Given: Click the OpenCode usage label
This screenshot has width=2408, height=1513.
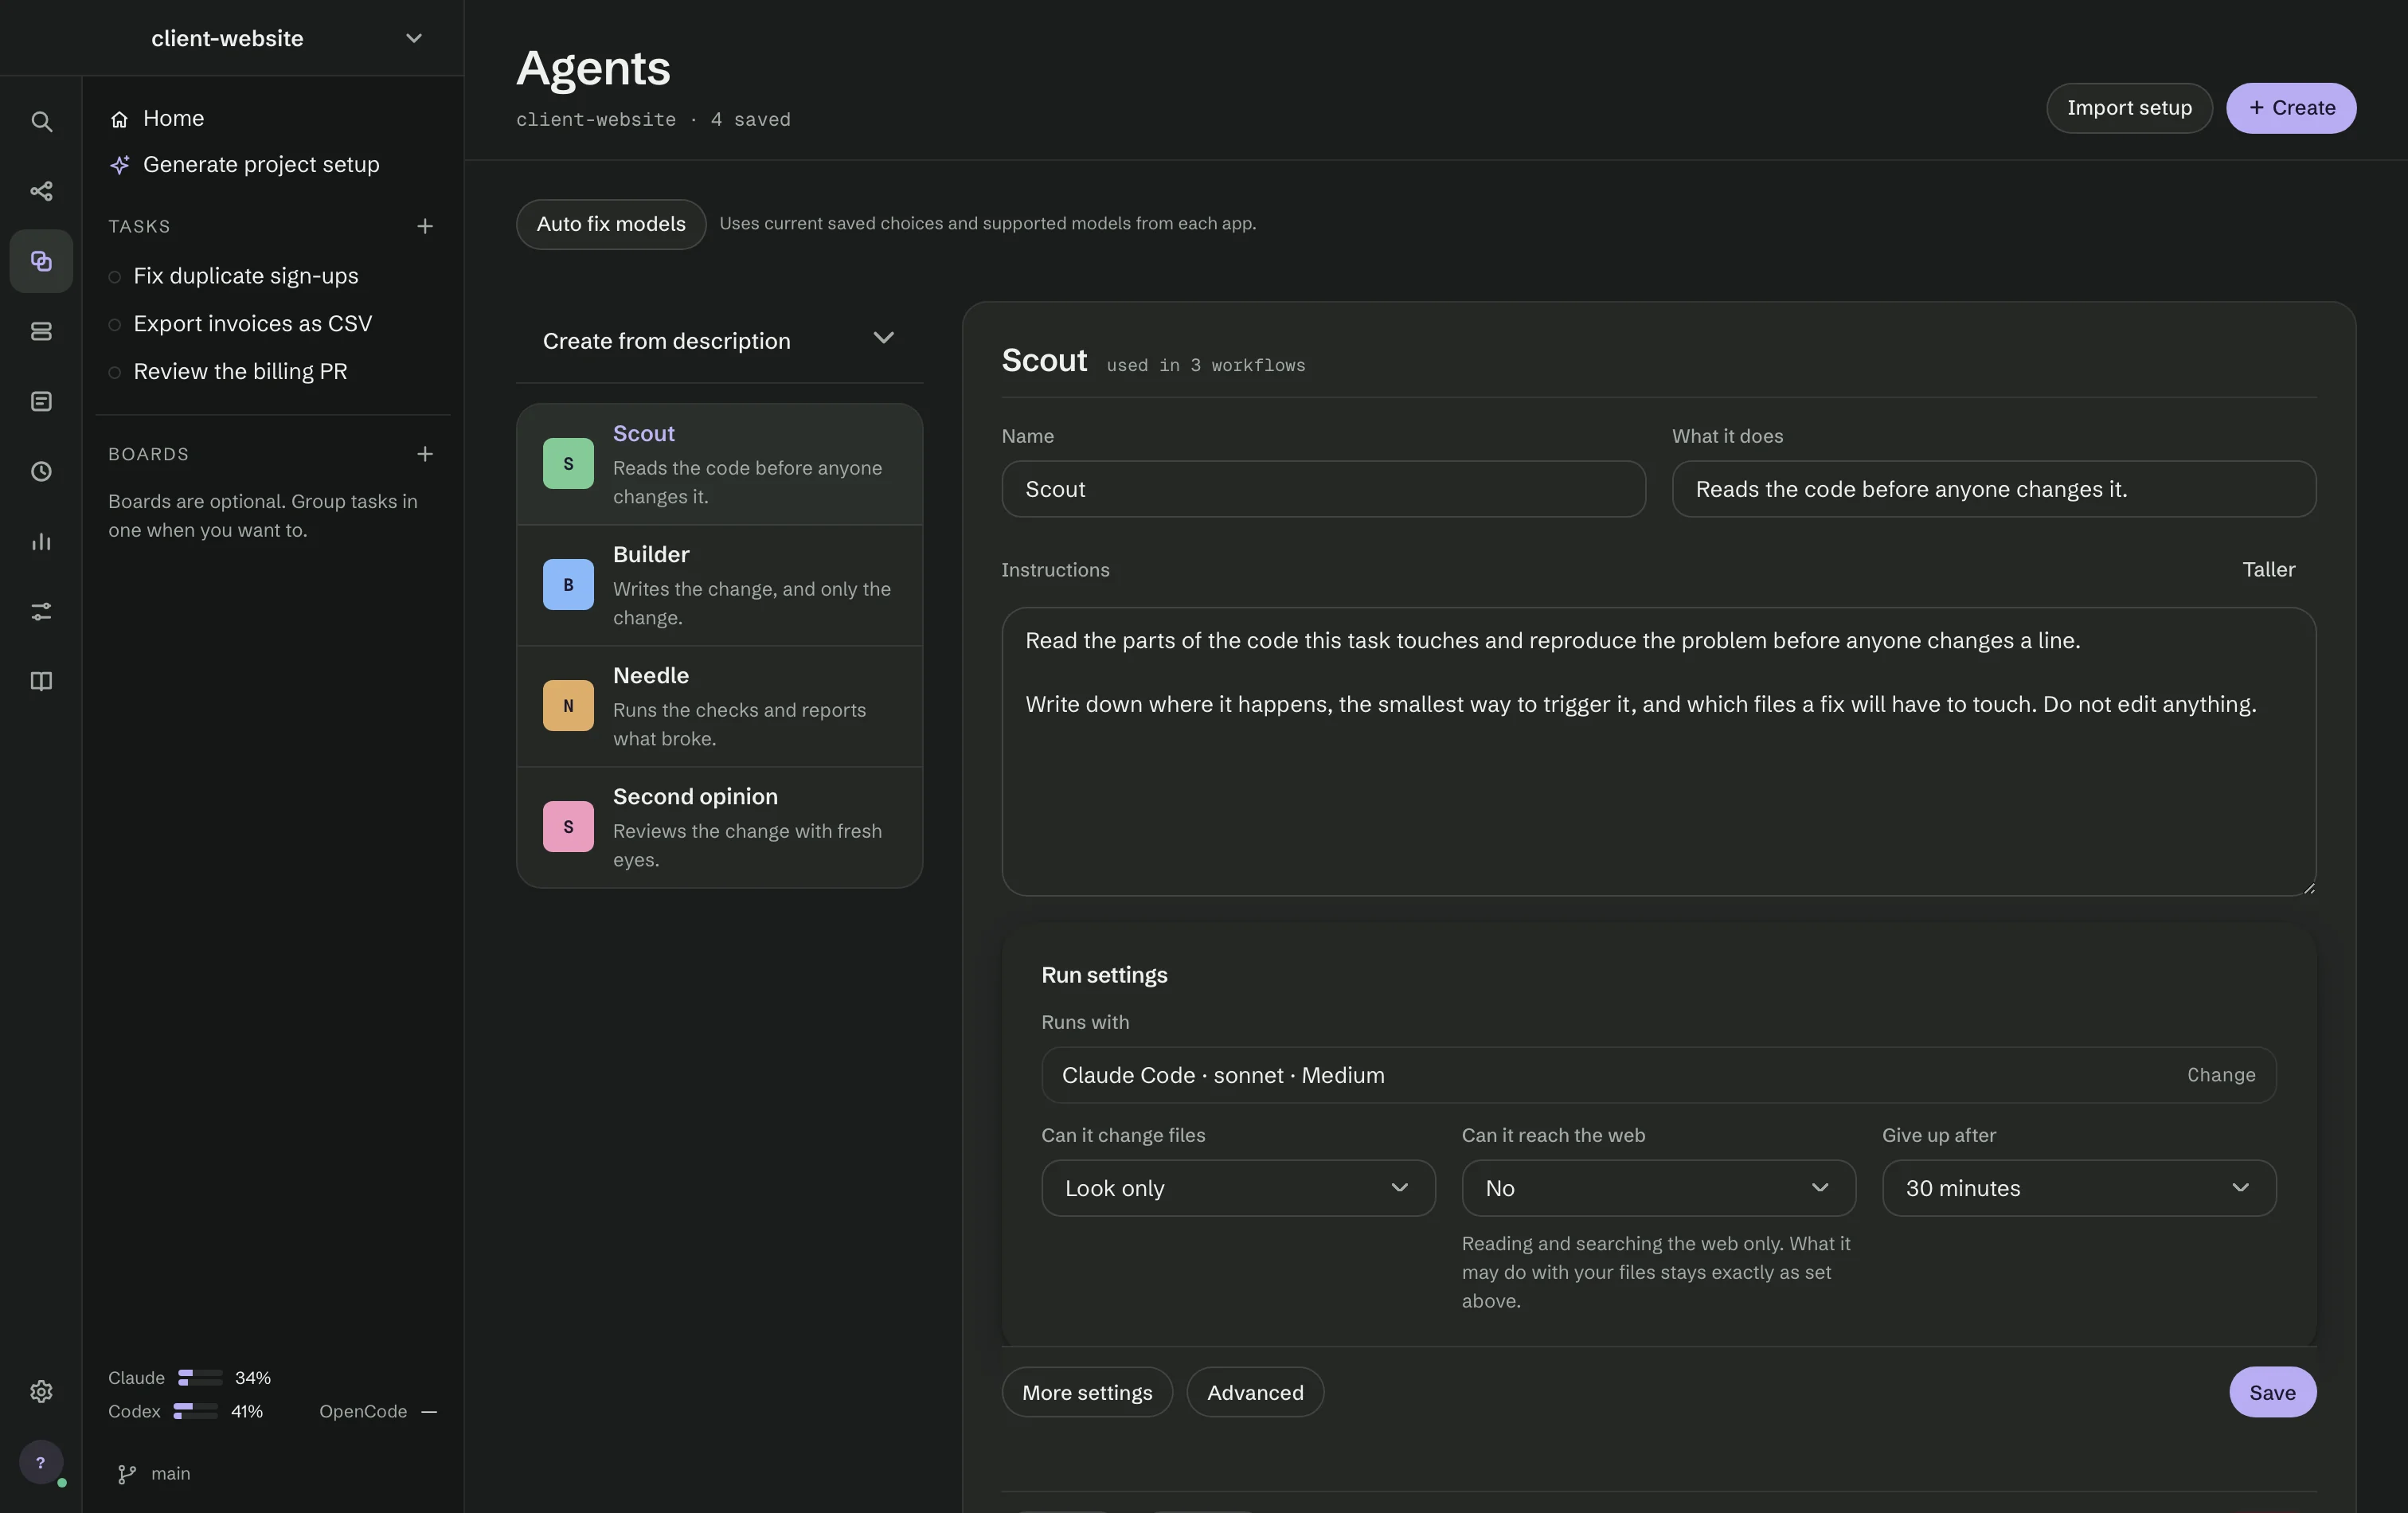Looking at the screenshot, I should [363, 1412].
